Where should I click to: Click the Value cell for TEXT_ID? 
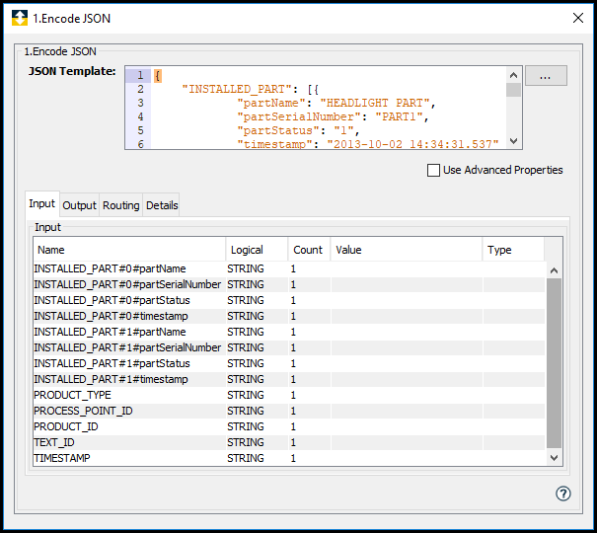pyautogui.click(x=407, y=442)
